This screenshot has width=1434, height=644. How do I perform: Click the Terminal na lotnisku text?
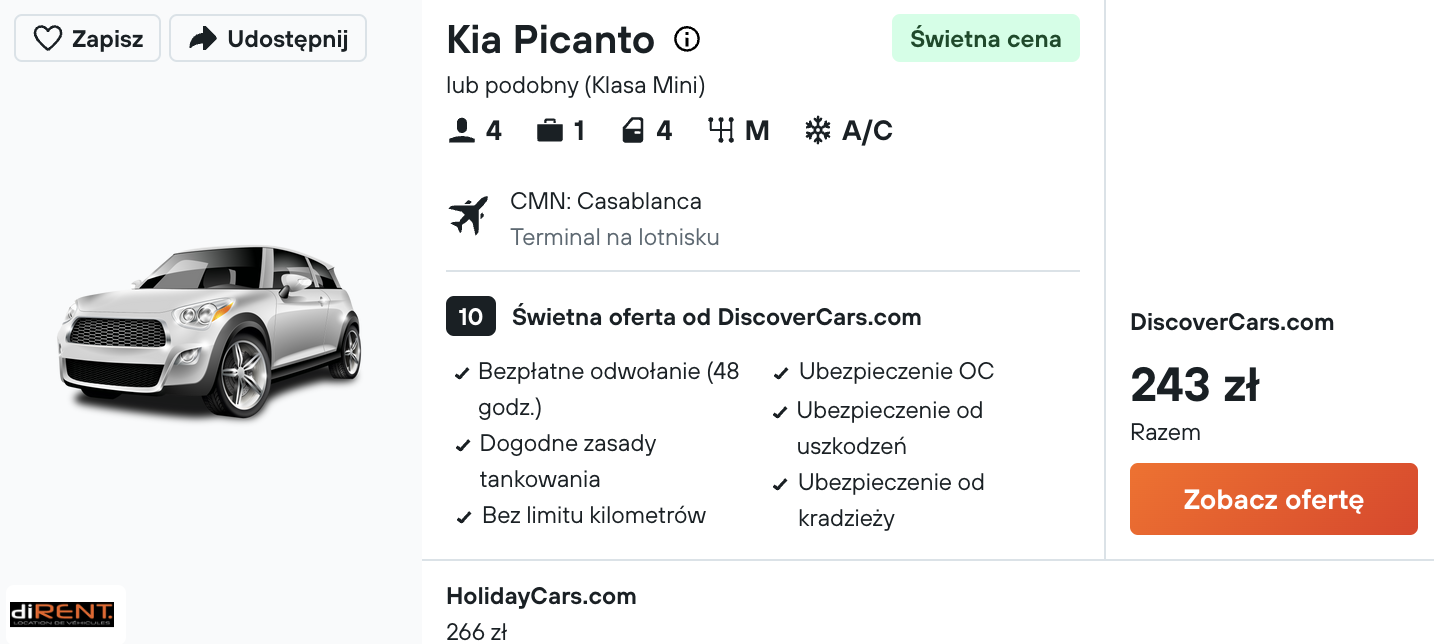(x=615, y=237)
